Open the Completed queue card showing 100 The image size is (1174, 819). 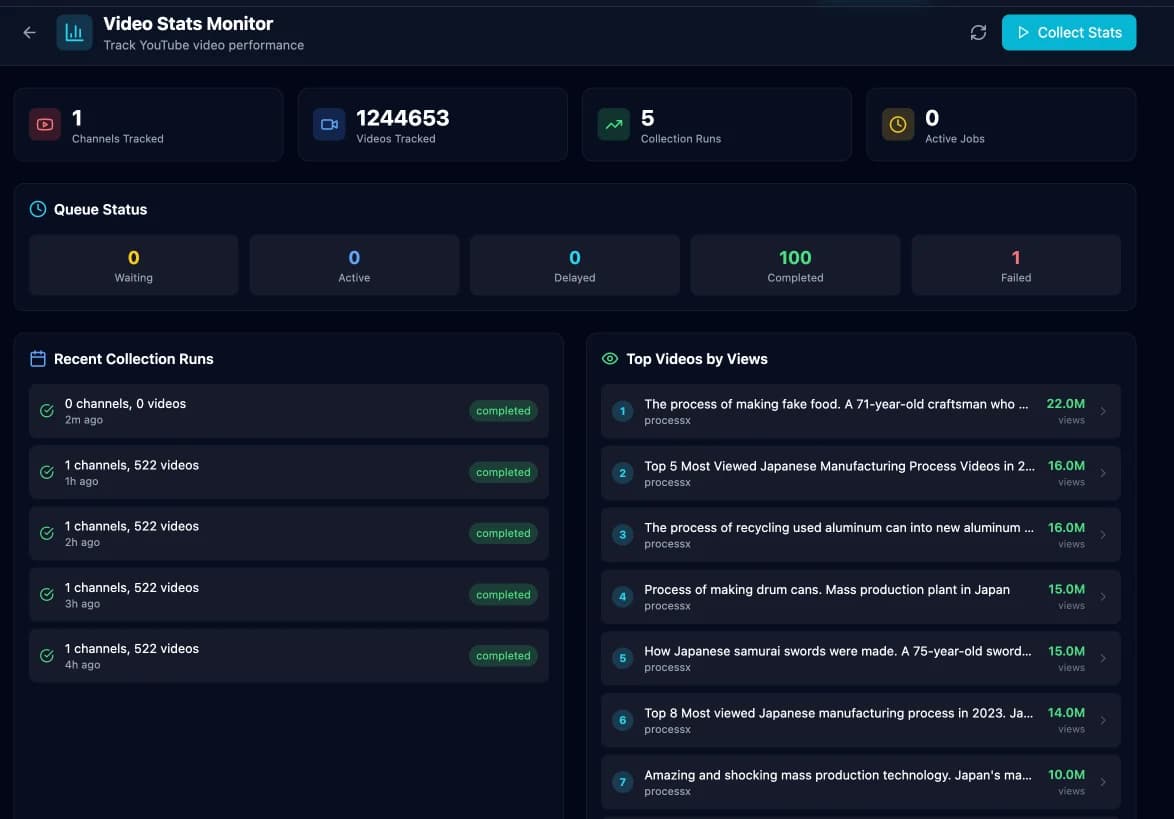click(795, 265)
